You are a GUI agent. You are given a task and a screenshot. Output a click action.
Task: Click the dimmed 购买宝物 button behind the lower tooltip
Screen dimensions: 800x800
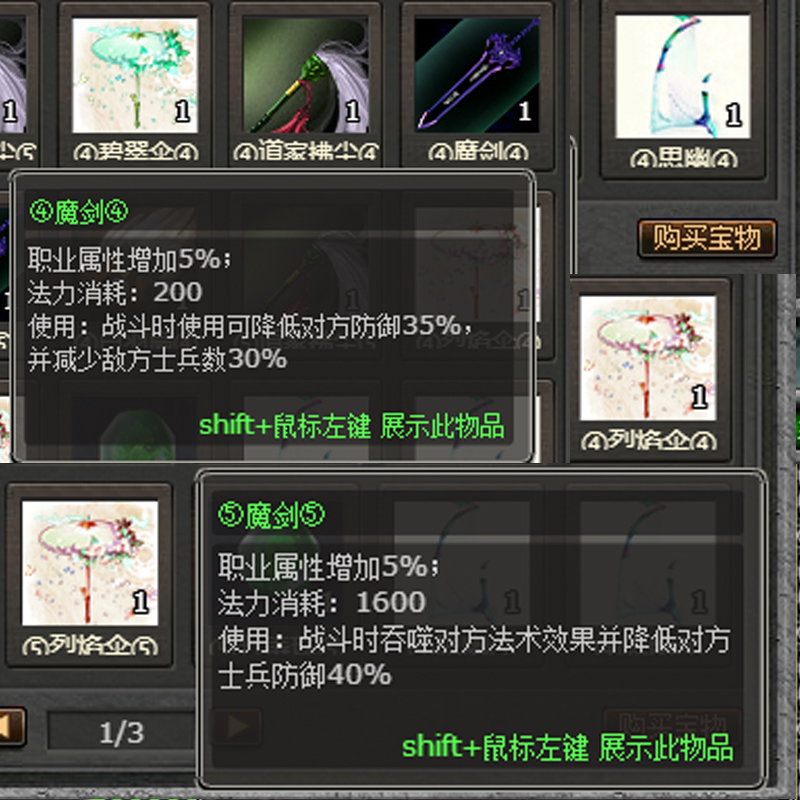[672, 723]
